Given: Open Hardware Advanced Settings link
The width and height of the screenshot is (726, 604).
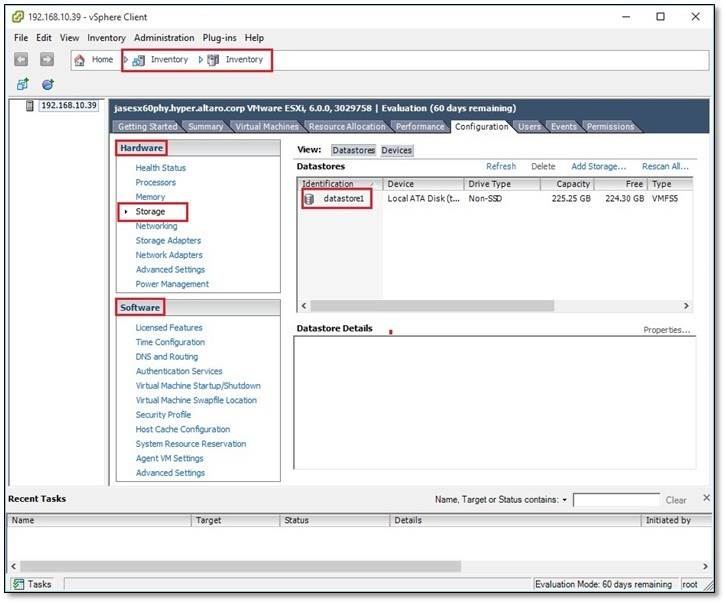Looking at the screenshot, I should (x=170, y=269).
